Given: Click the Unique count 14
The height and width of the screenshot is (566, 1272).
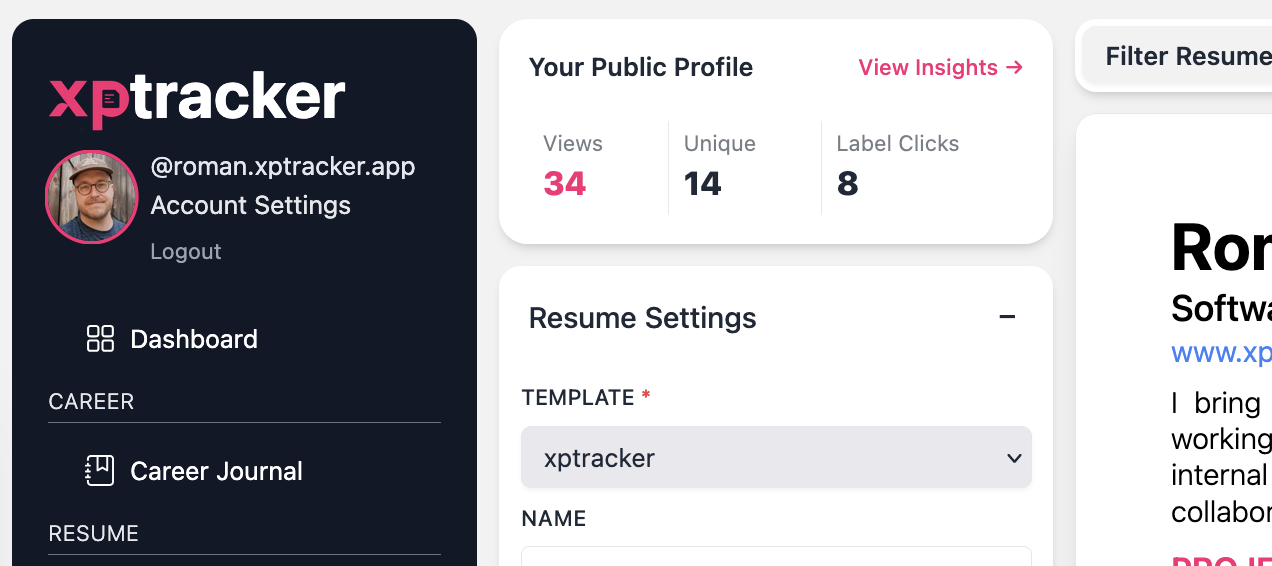Looking at the screenshot, I should pyautogui.click(x=703, y=184).
